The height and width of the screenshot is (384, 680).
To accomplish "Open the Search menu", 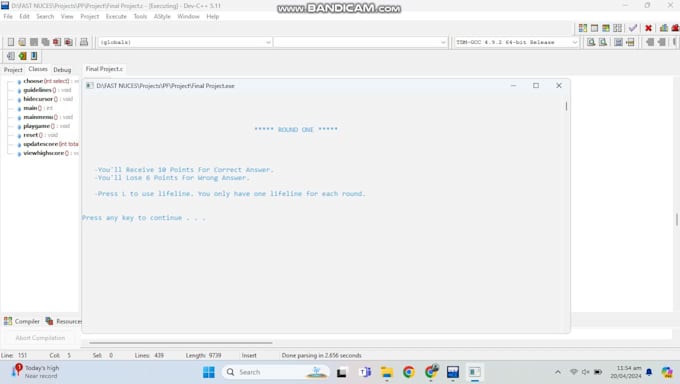I will 45,16.
